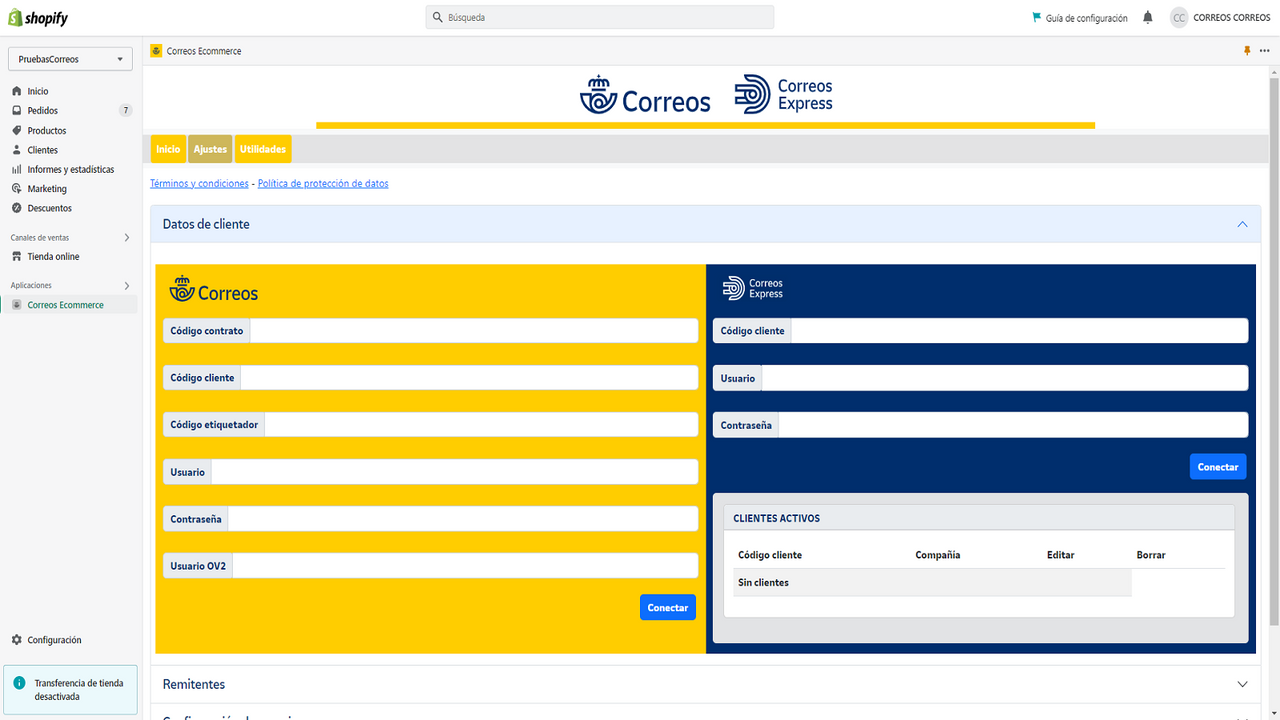Click the Correos Ecommerce app icon in header
The image size is (1280, 720).
click(156, 51)
